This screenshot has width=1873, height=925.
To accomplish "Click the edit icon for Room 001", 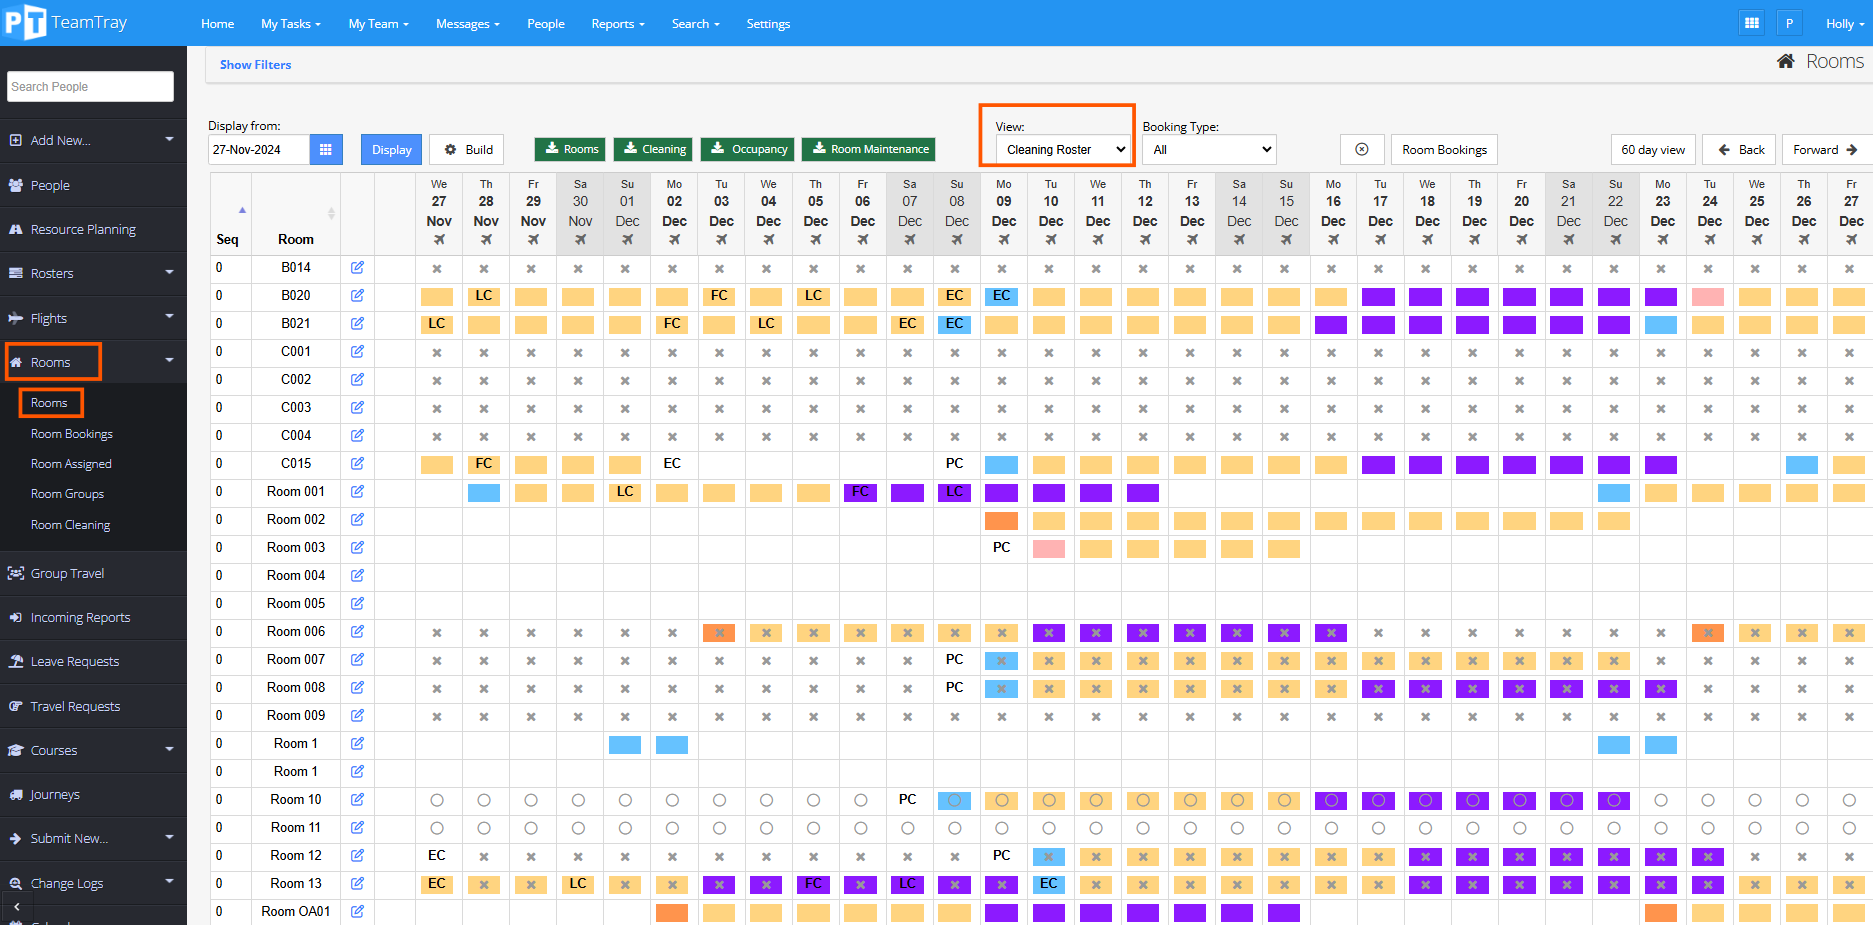I will tap(357, 492).
